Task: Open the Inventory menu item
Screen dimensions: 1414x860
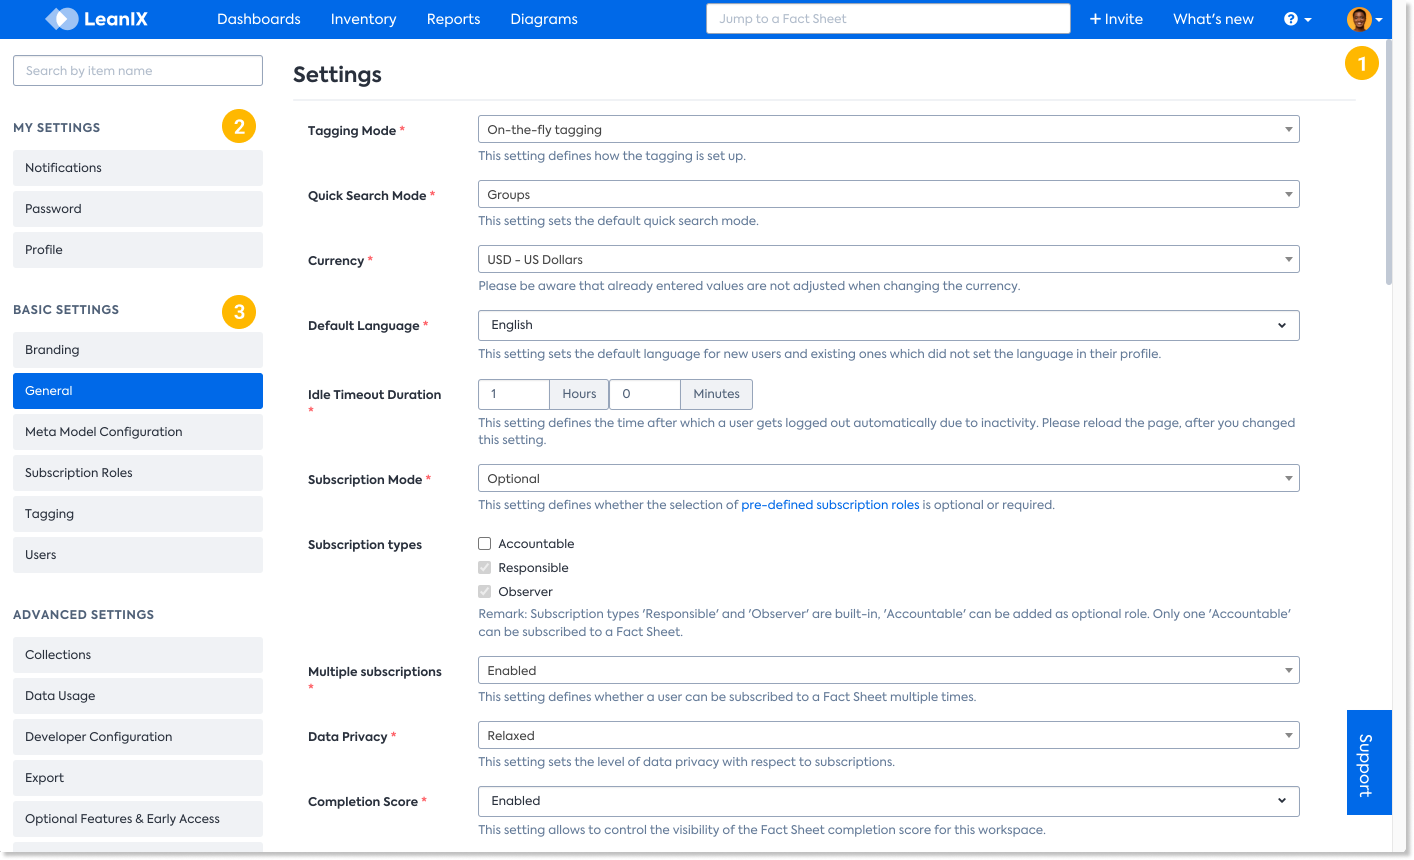Action: point(363,19)
